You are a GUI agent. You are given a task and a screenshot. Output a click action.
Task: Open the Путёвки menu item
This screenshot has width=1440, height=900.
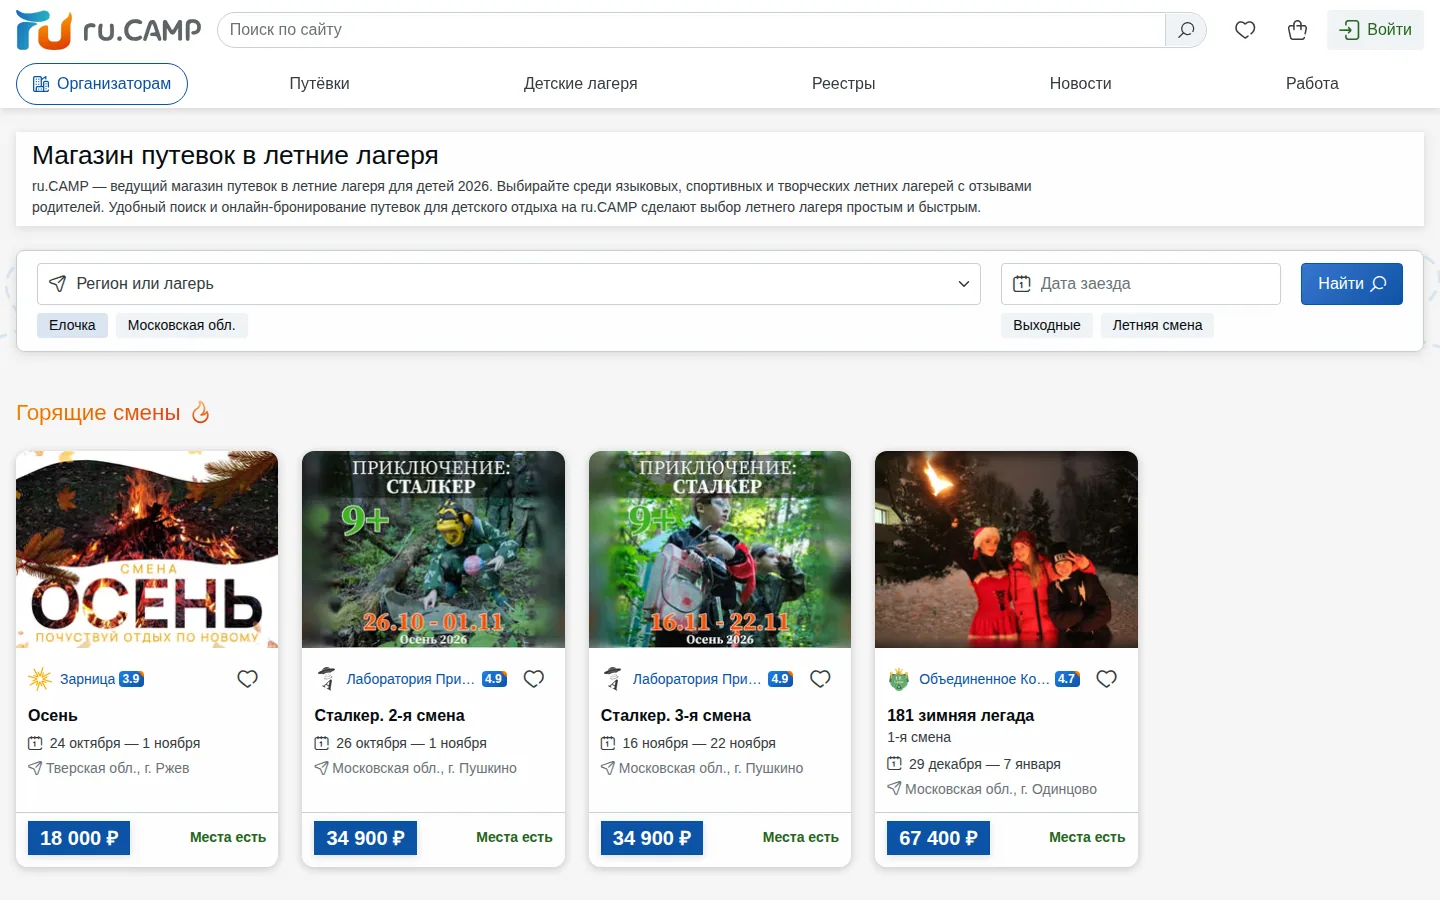(319, 84)
